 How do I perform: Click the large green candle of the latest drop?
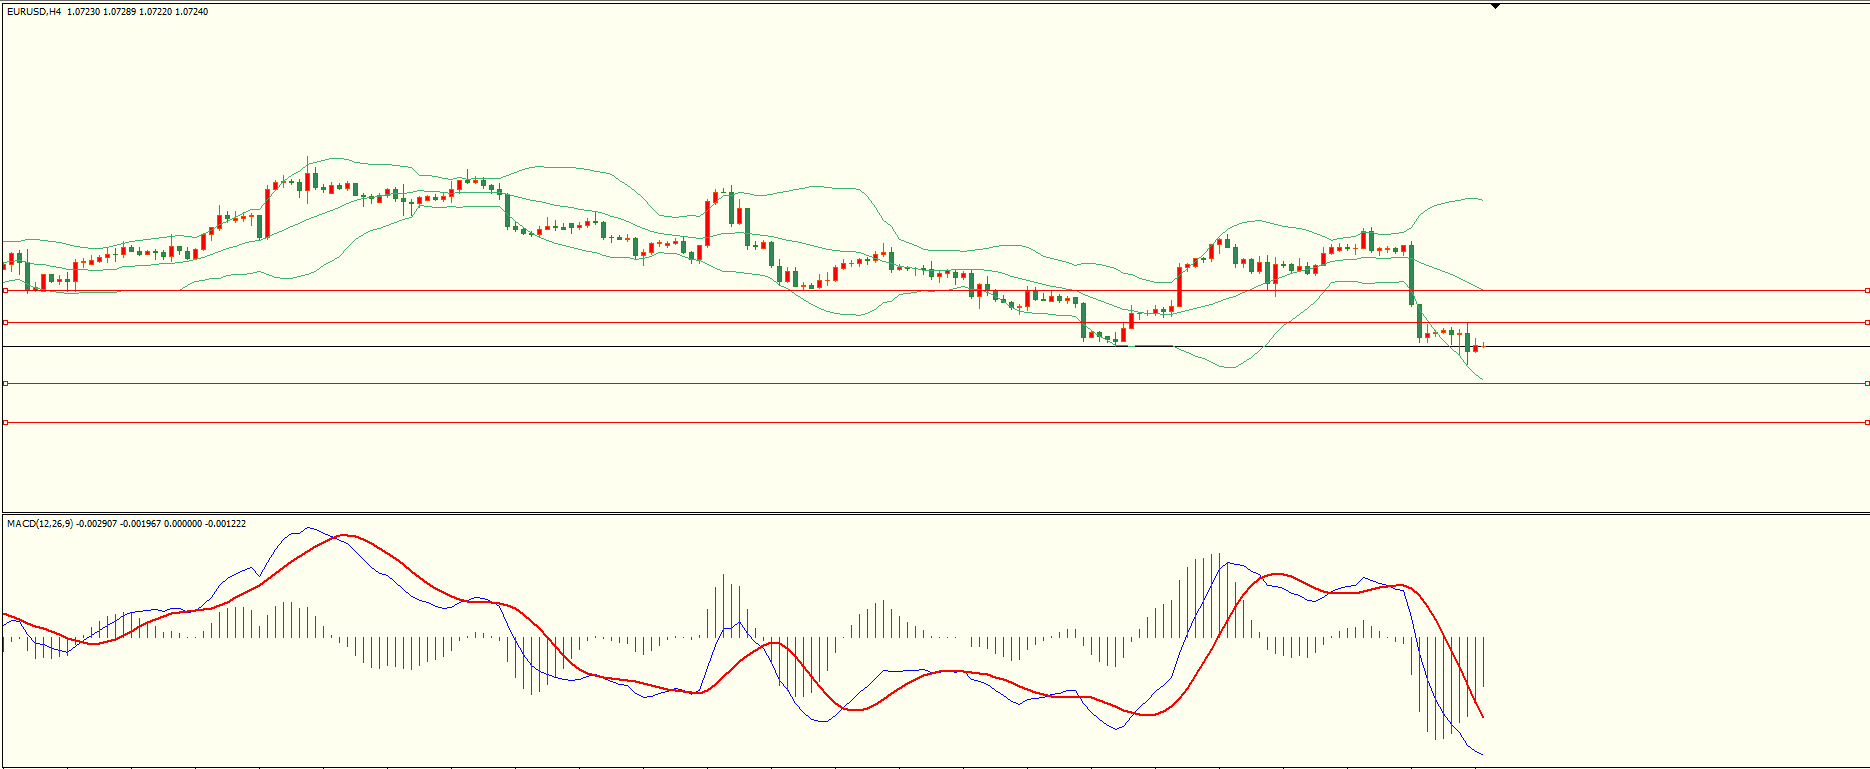(x=1411, y=275)
